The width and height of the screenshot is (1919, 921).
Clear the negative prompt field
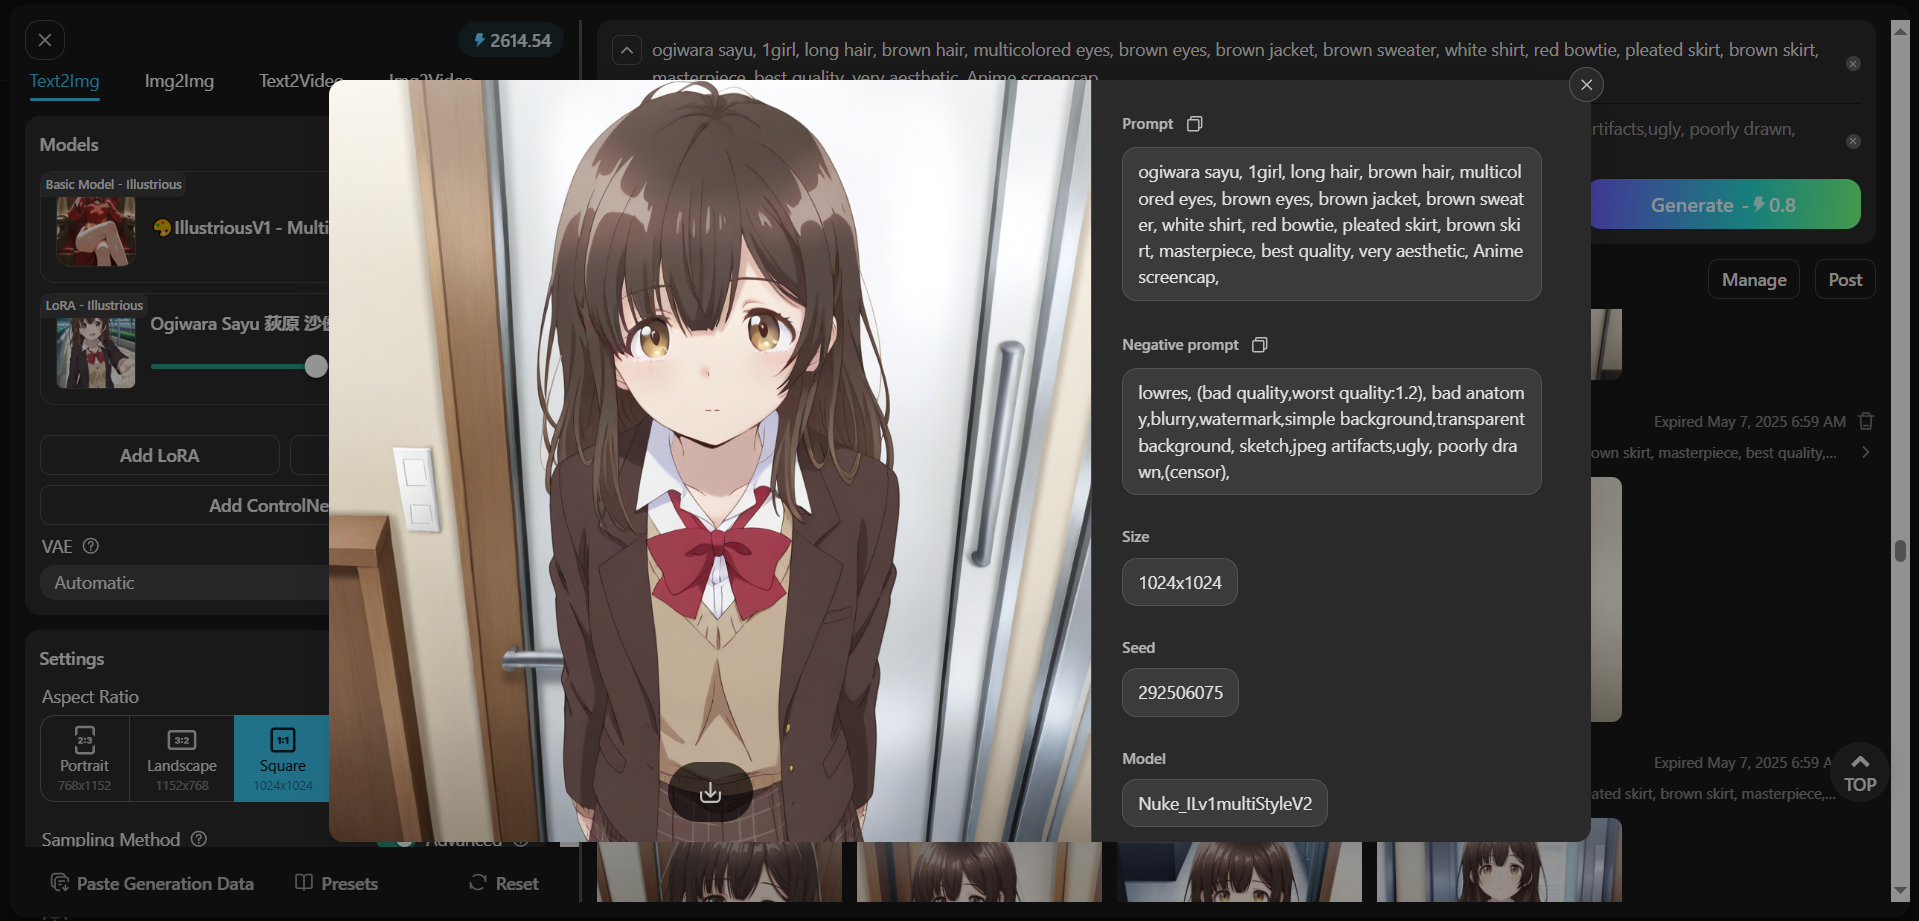point(1853,142)
